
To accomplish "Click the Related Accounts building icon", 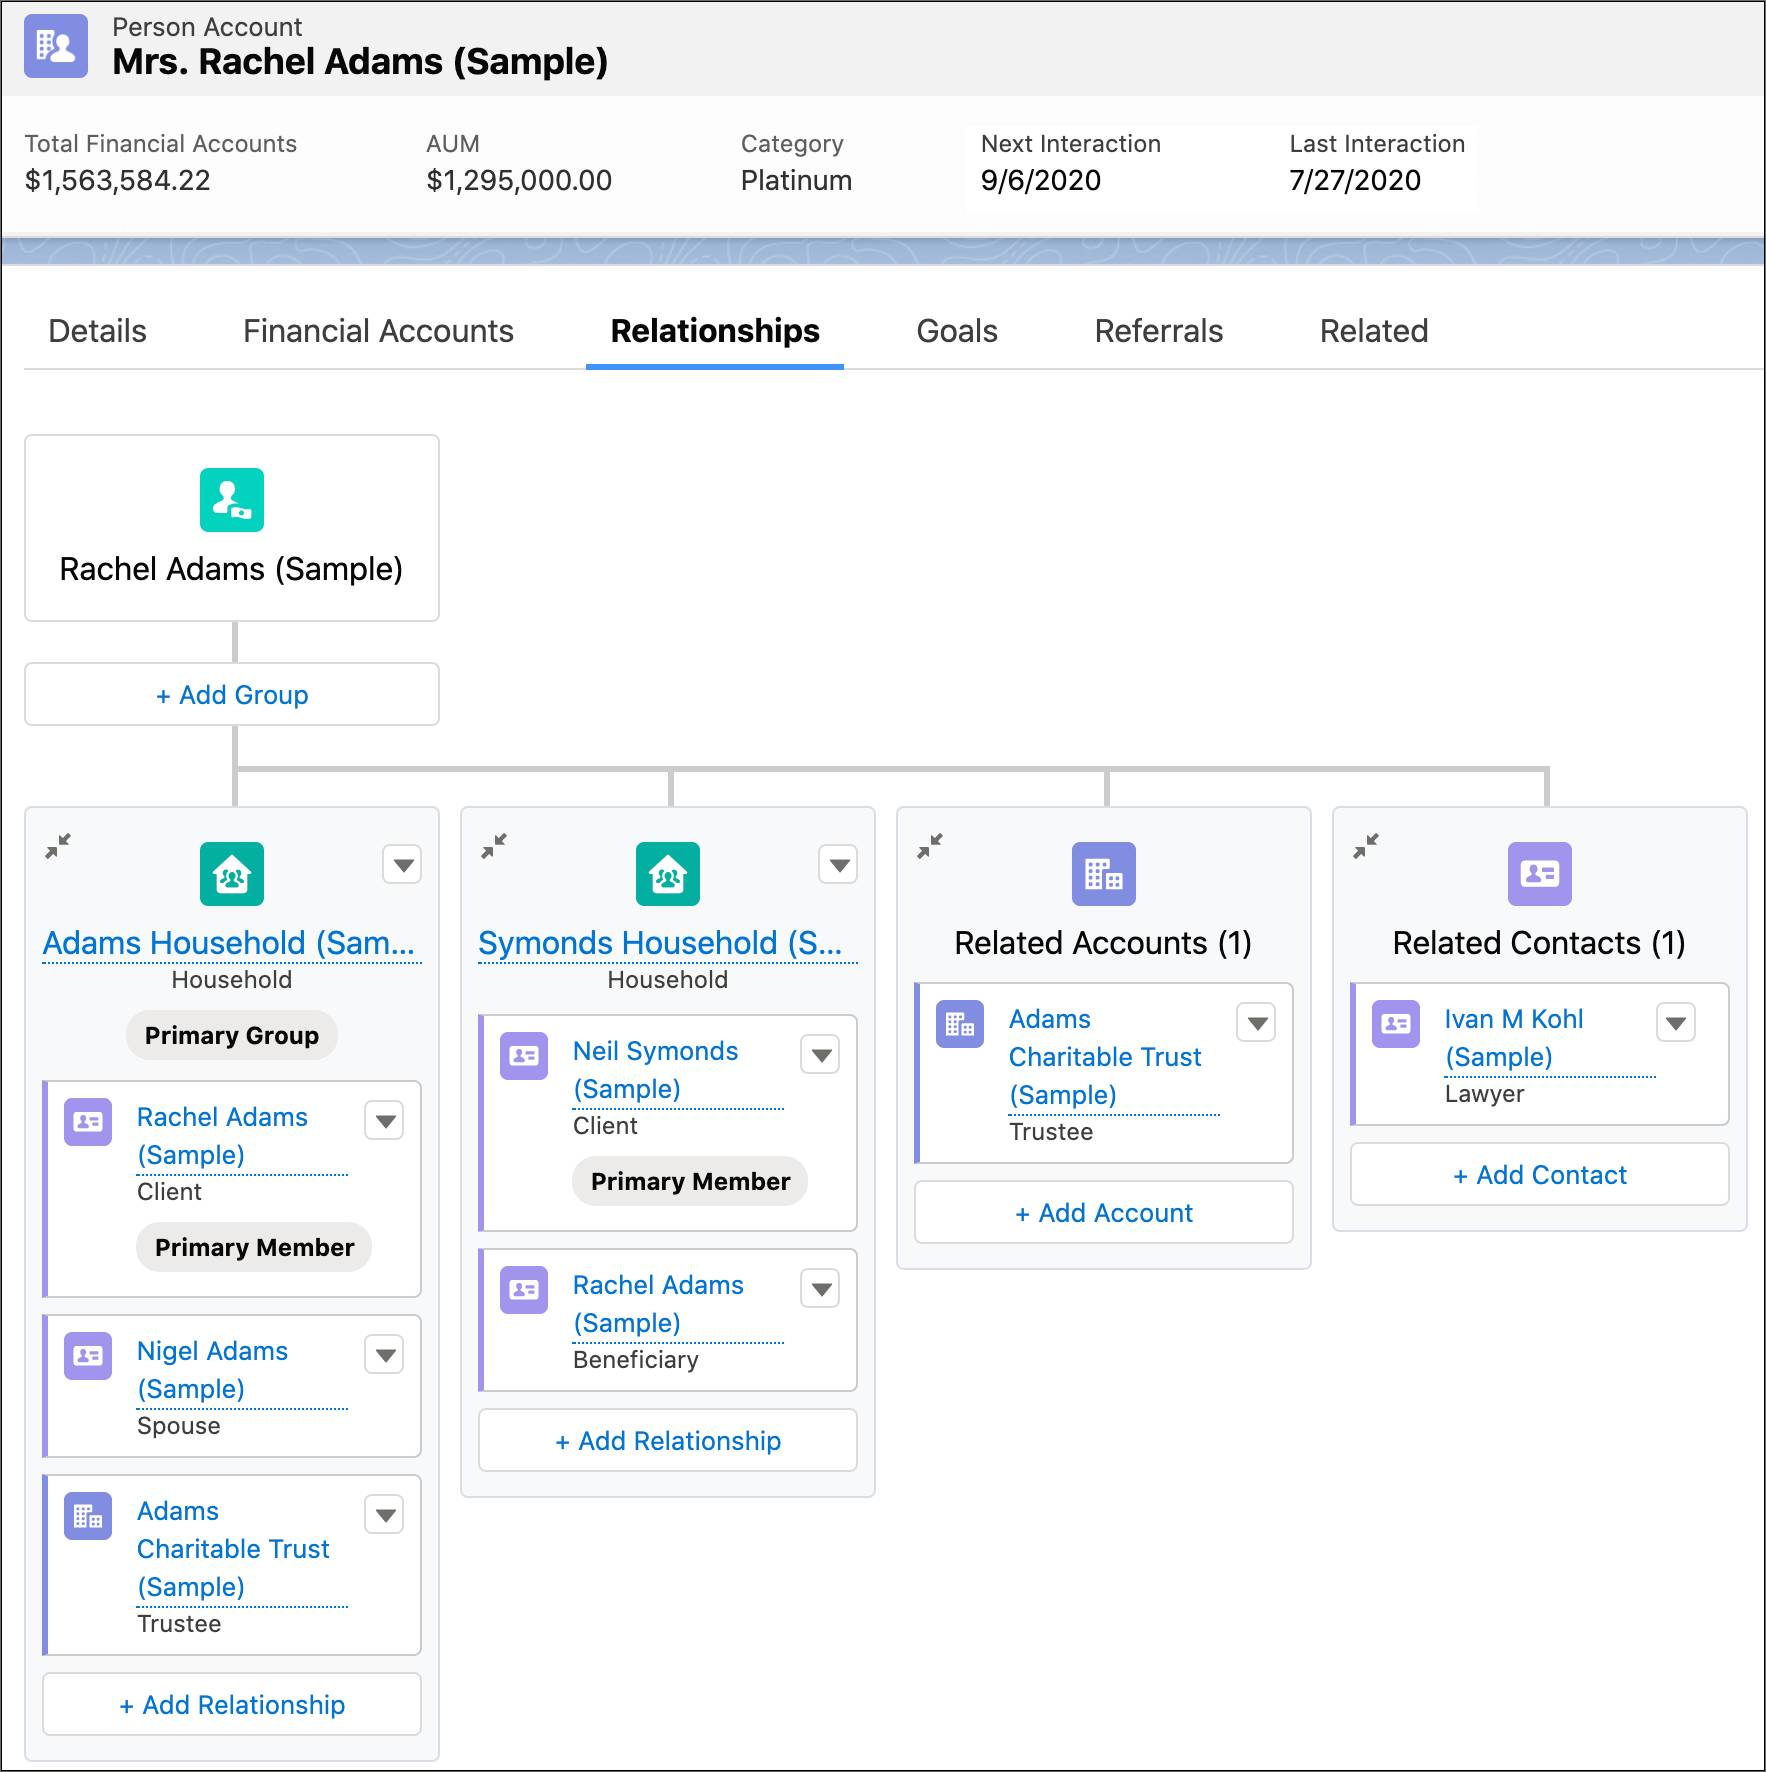I will (x=1104, y=874).
